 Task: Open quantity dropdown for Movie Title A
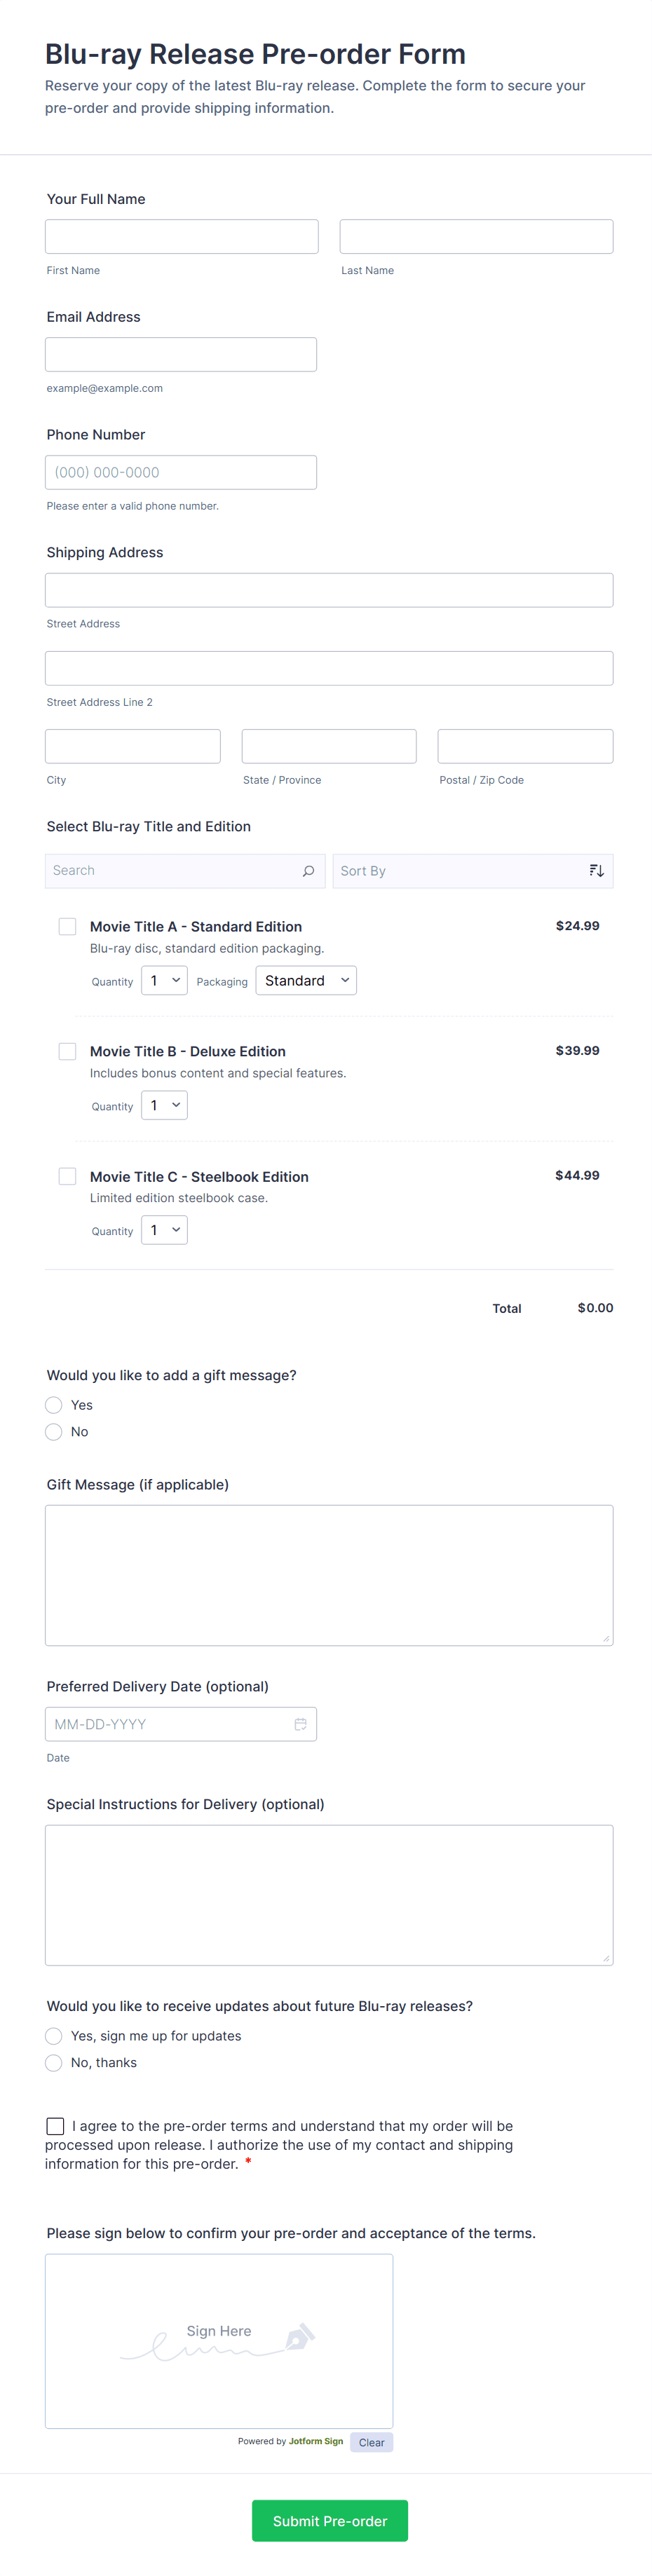tap(164, 981)
